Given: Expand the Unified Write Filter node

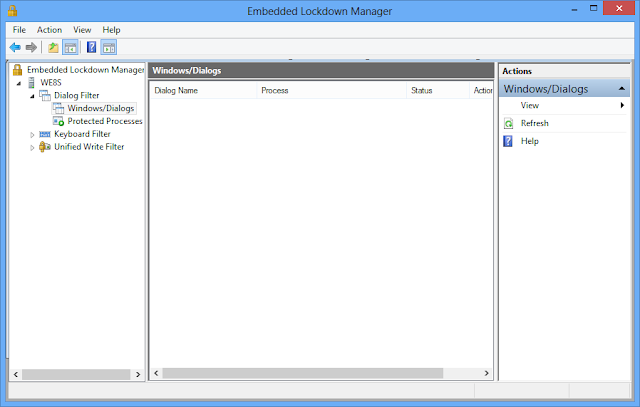Looking at the screenshot, I should (32, 147).
